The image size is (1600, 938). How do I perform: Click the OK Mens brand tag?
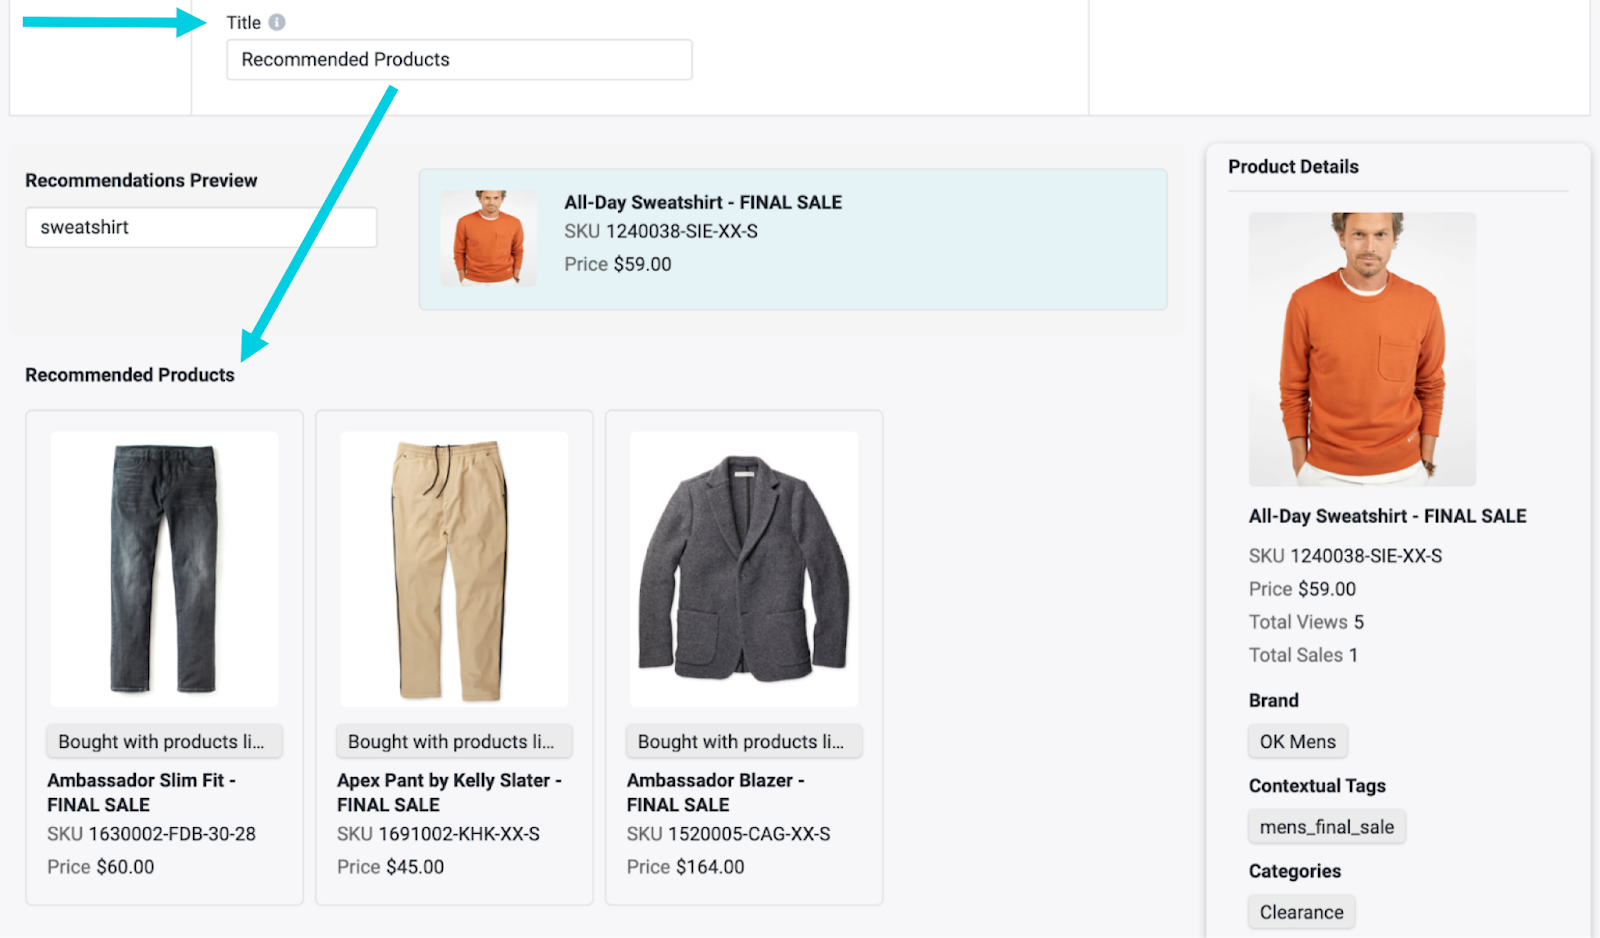point(1298,741)
